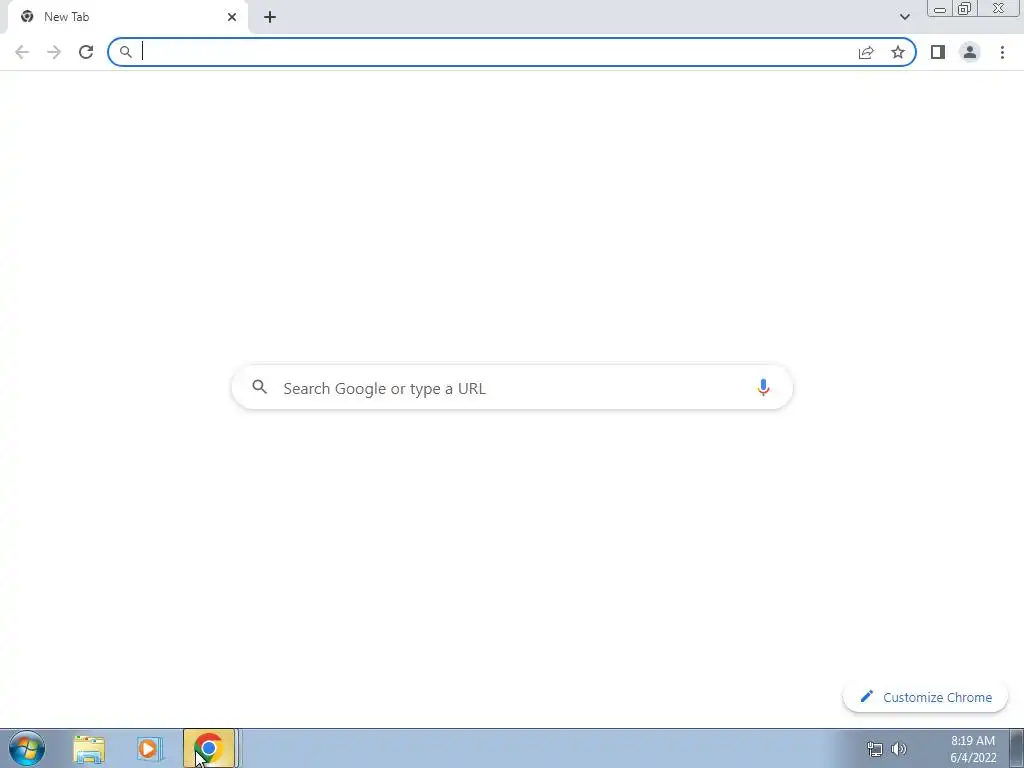Open Windows Explorer from taskbar
This screenshot has height=768, width=1024.
[89, 749]
